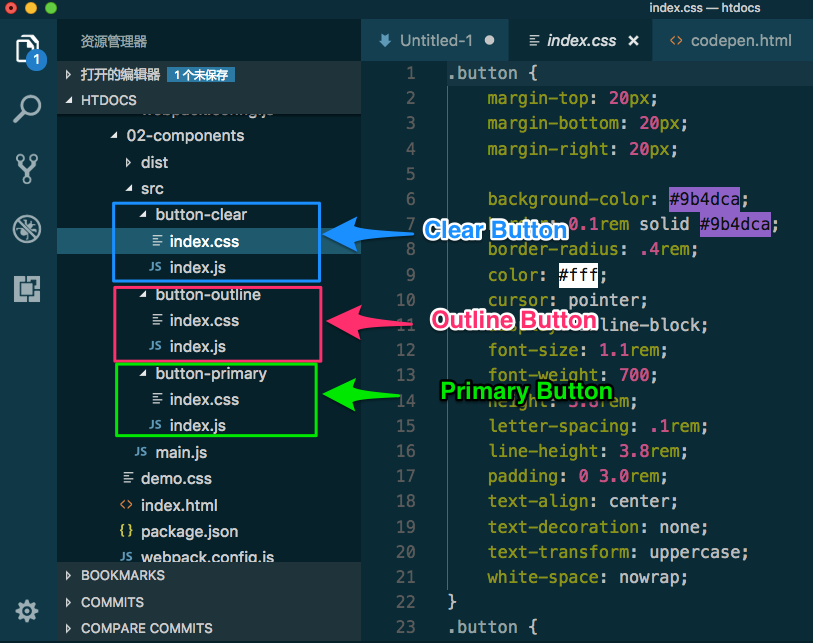
Task: Click line number 23 in gutter
Action: (405, 627)
